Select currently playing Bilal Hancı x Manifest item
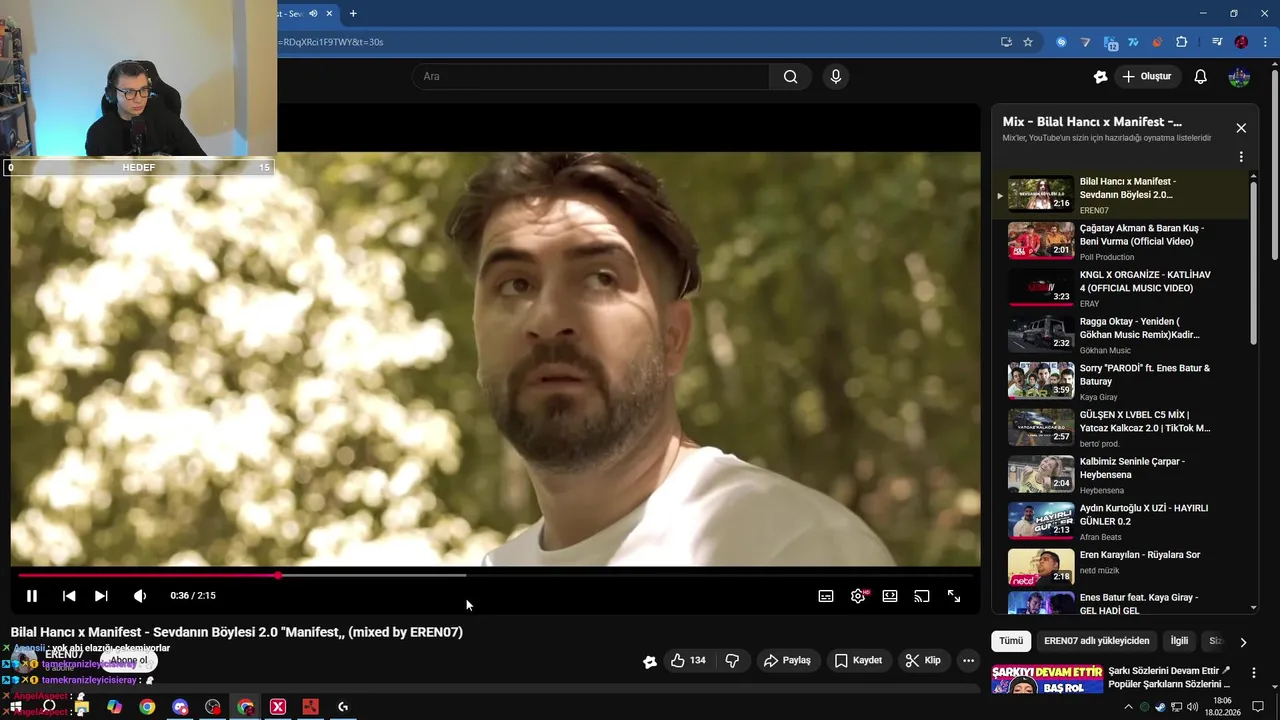The width and height of the screenshot is (1280, 720). (x=1120, y=195)
